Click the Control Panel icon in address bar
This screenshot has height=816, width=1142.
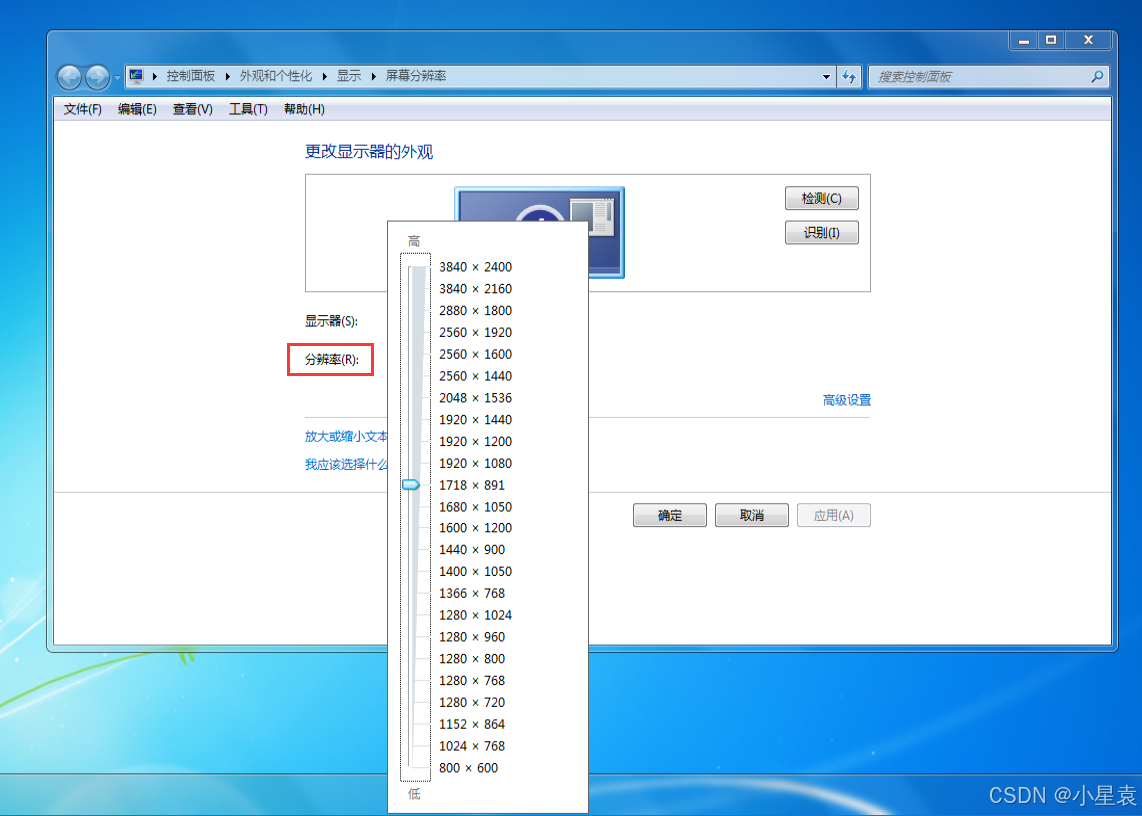pos(136,76)
